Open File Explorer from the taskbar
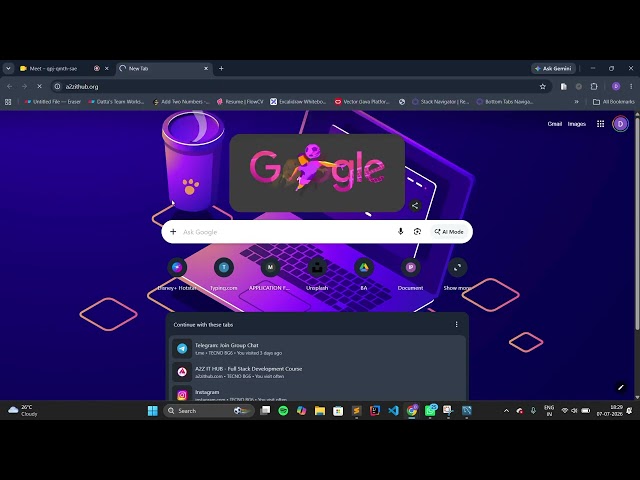Screen dimensions: 640x480 (x=320, y=411)
